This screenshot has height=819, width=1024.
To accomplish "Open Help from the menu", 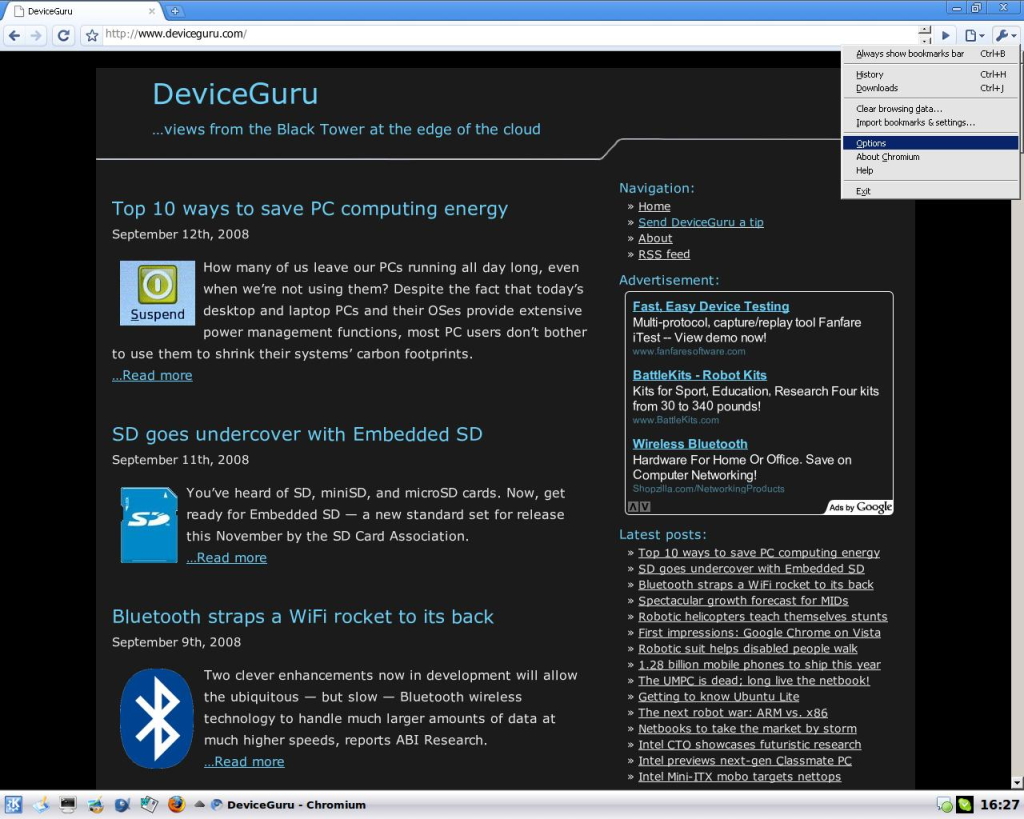I will [931, 170].
